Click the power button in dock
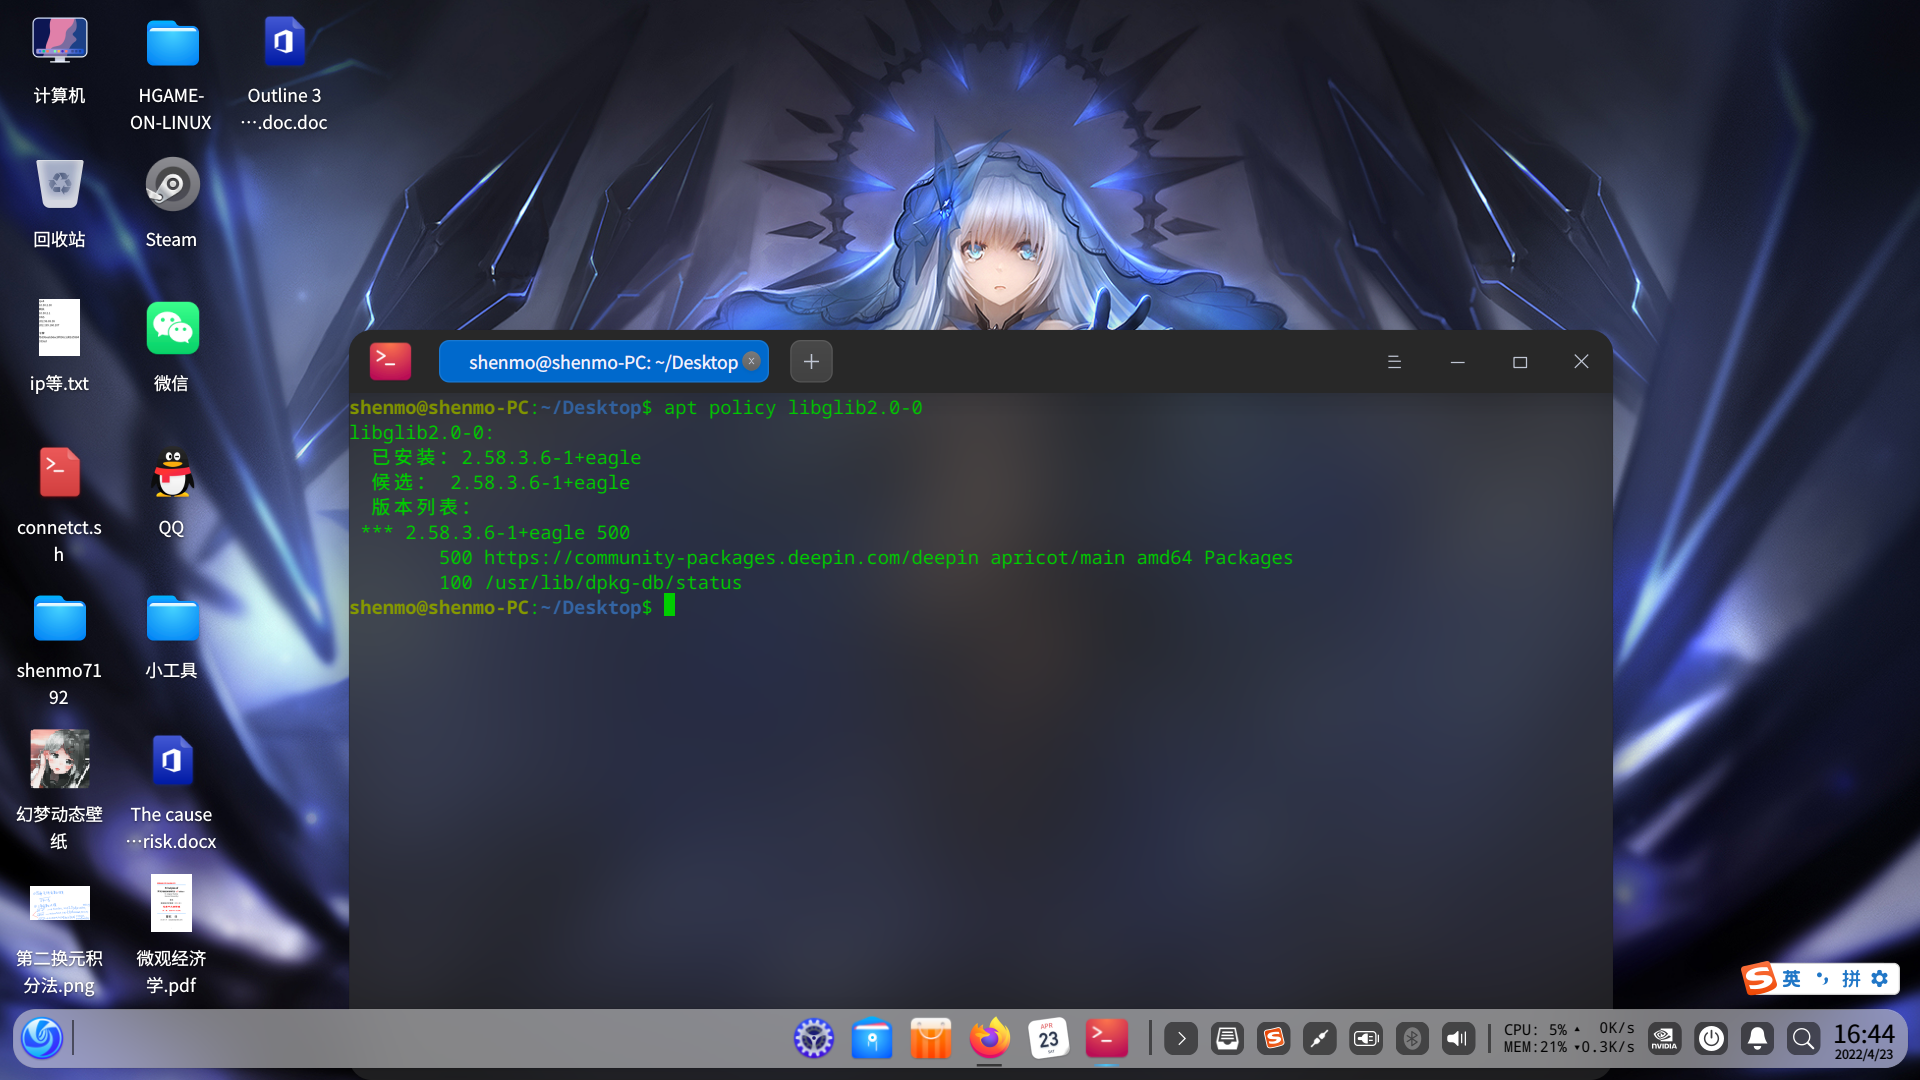 pos(1711,1039)
